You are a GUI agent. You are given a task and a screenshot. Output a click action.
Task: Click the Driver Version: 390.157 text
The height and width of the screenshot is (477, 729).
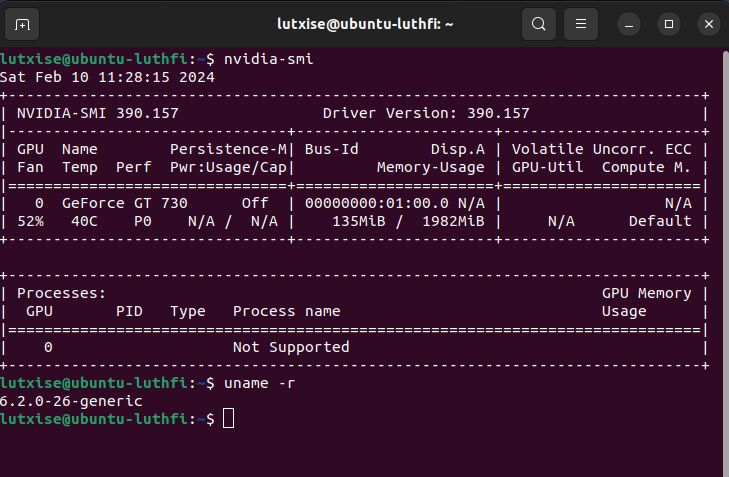(x=426, y=113)
